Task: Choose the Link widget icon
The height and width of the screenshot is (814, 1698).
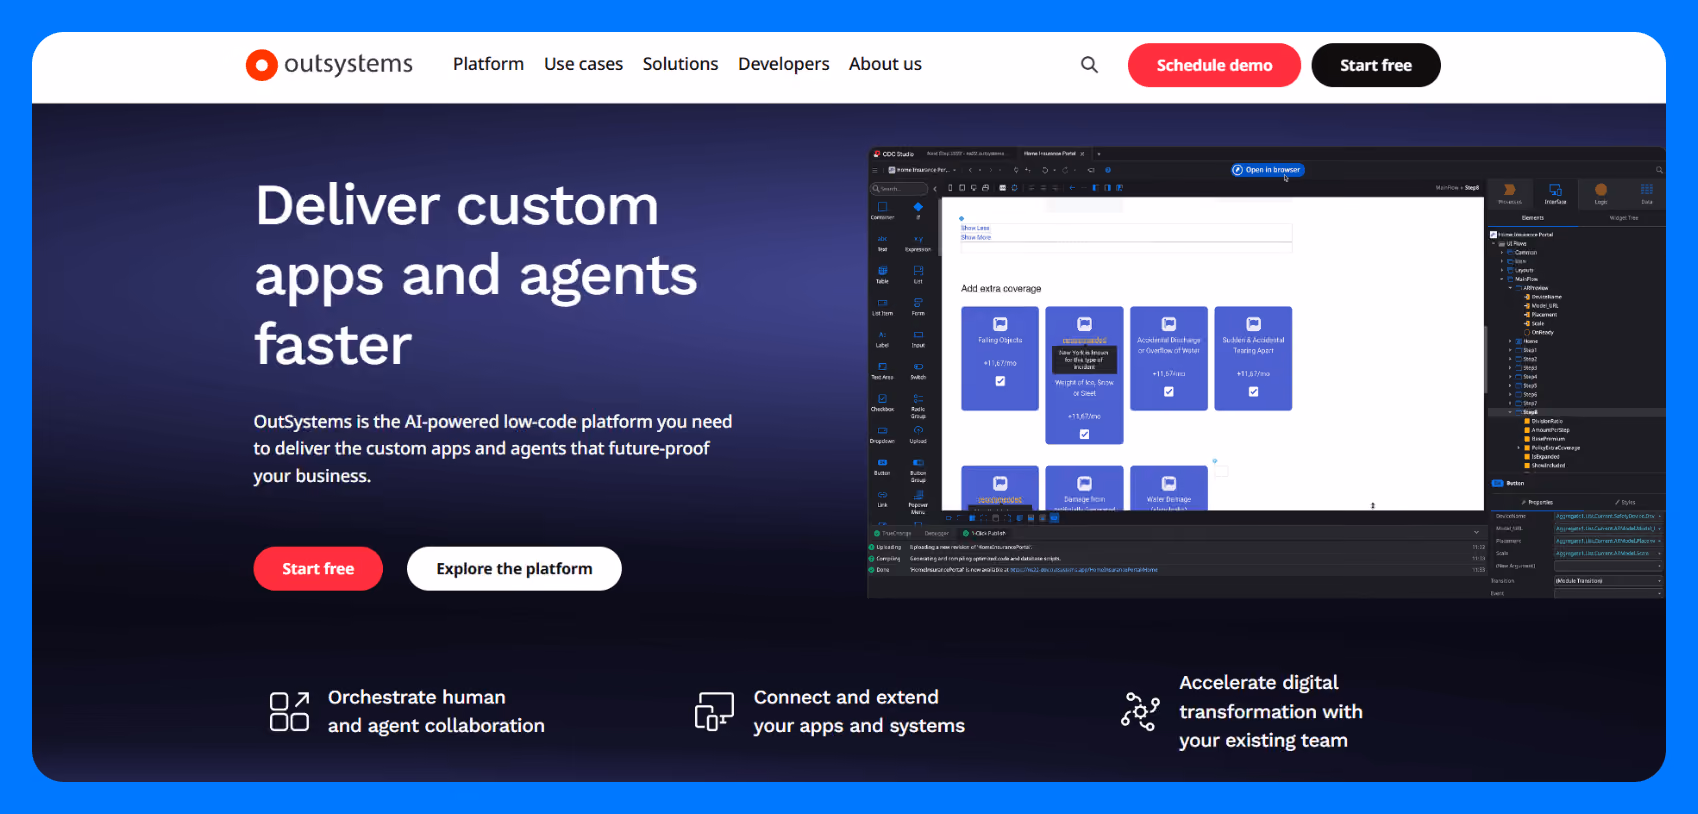Action: (882, 495)
